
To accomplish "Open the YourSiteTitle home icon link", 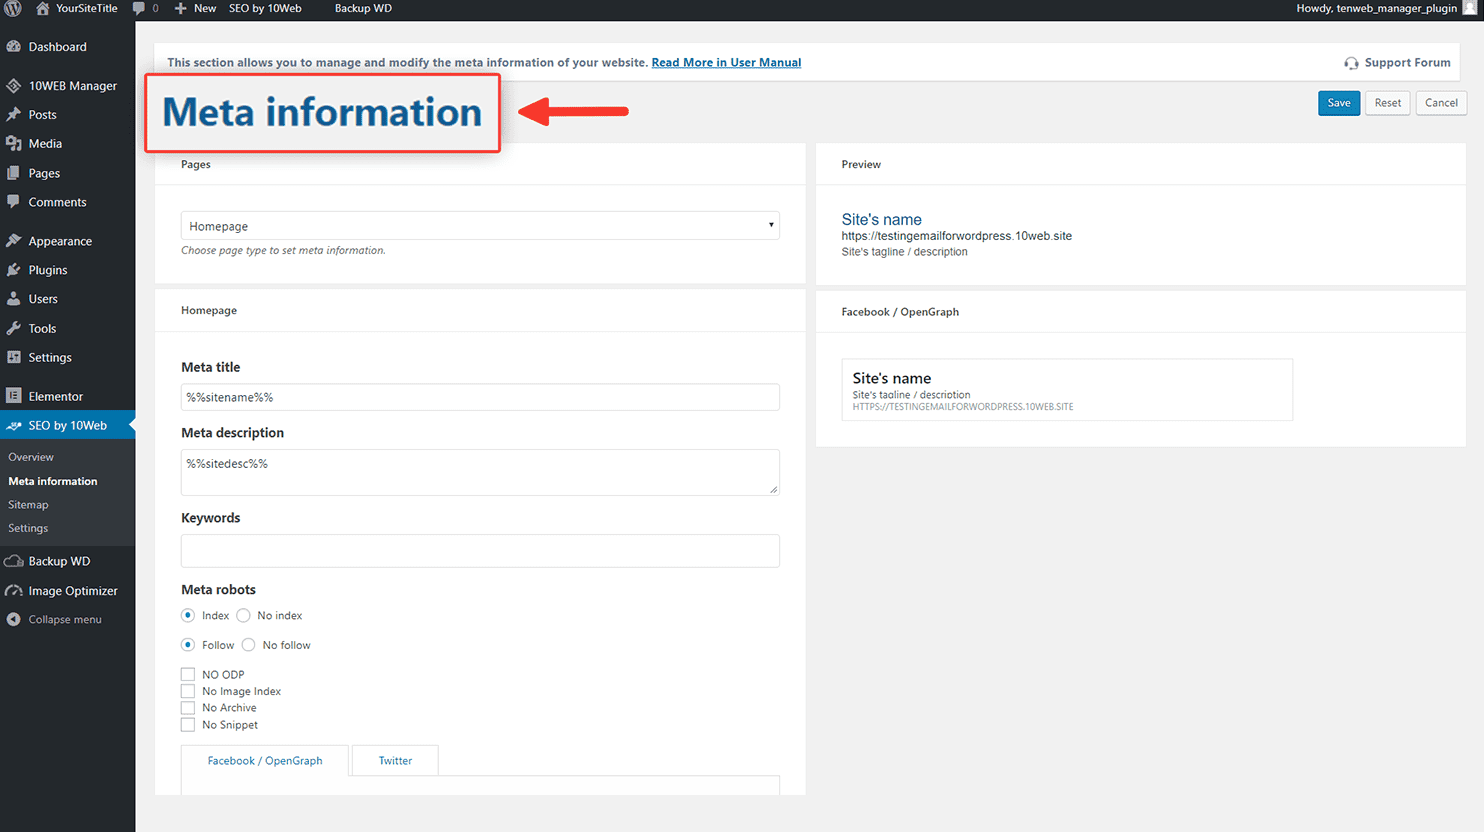I will click(x=43, y=8).
